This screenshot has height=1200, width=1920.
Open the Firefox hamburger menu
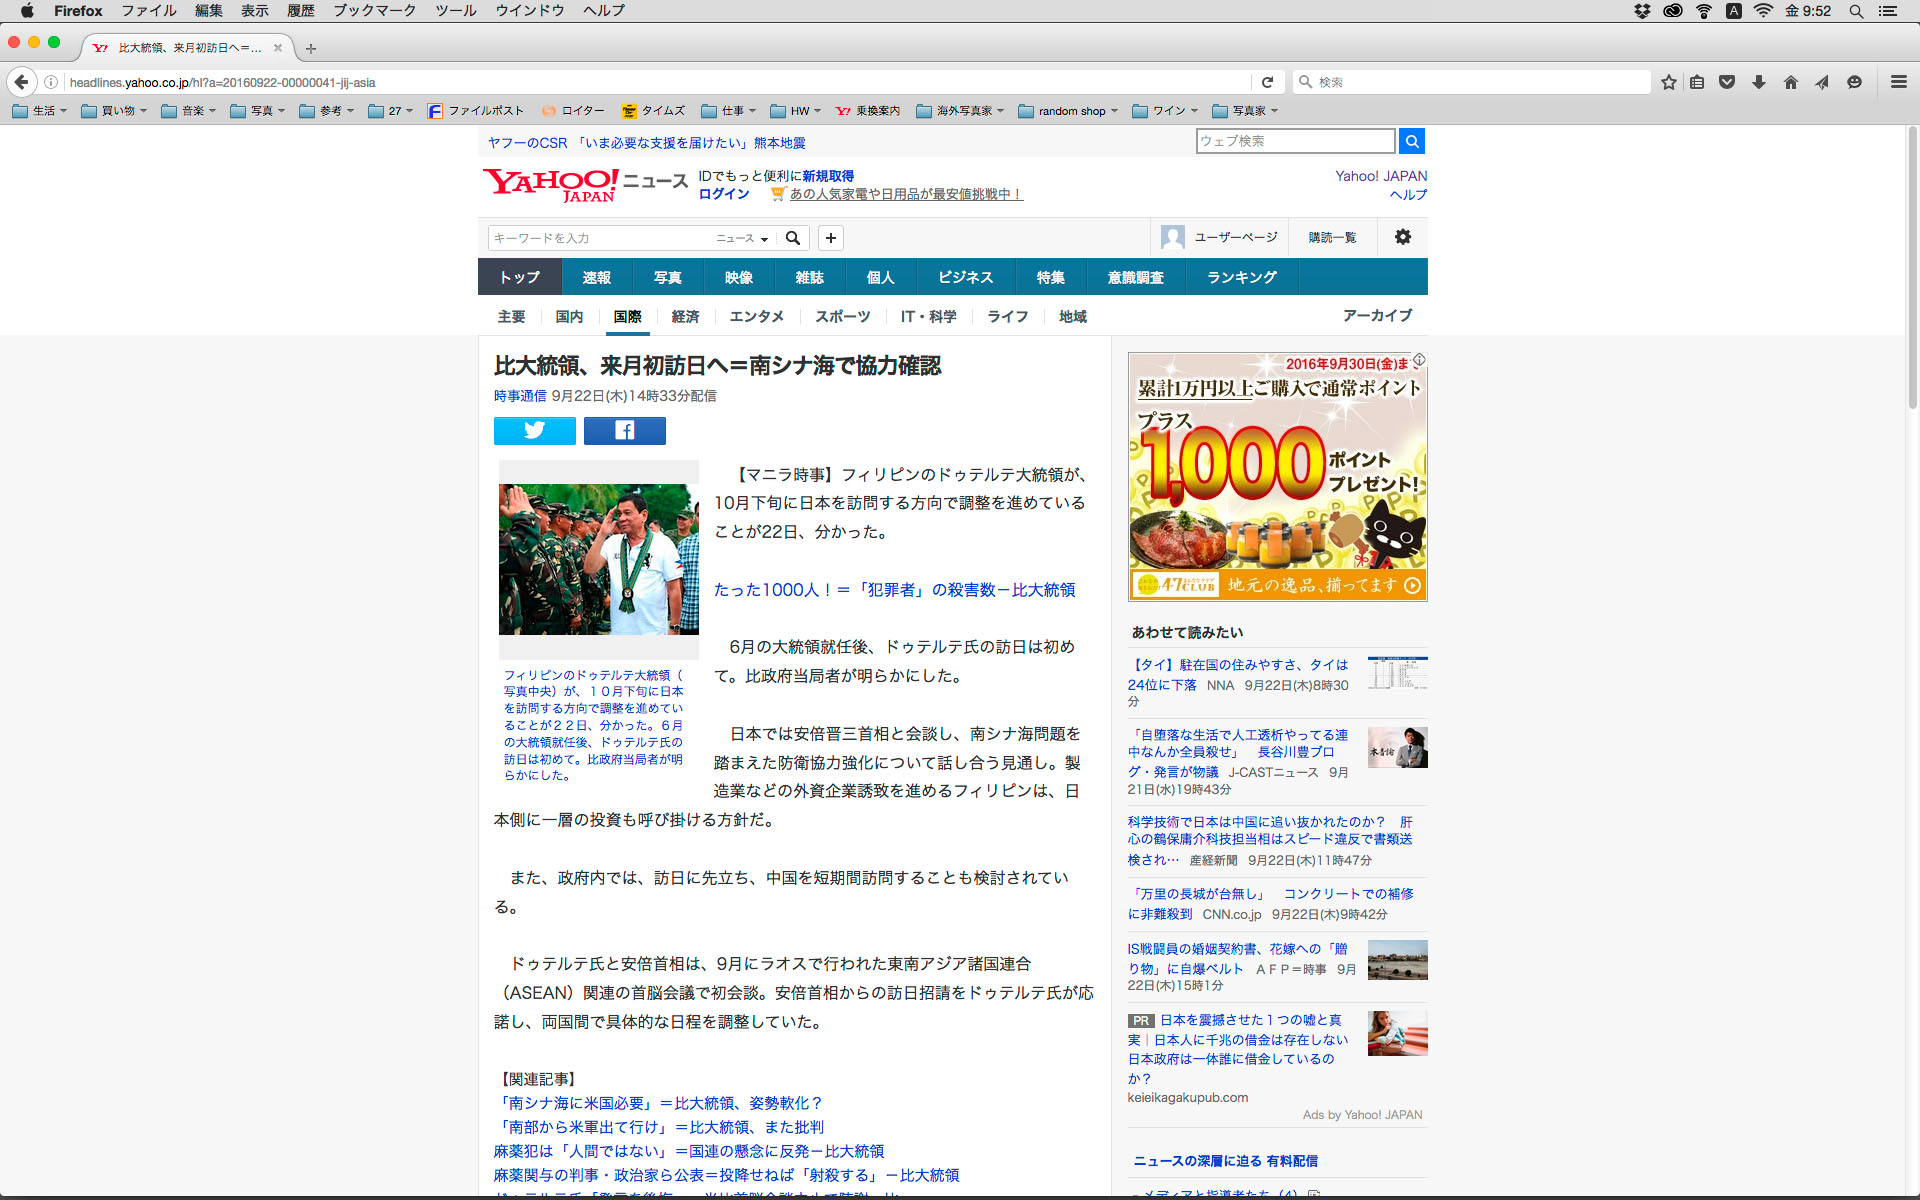pyautogui.click(x=1898, y=82)
